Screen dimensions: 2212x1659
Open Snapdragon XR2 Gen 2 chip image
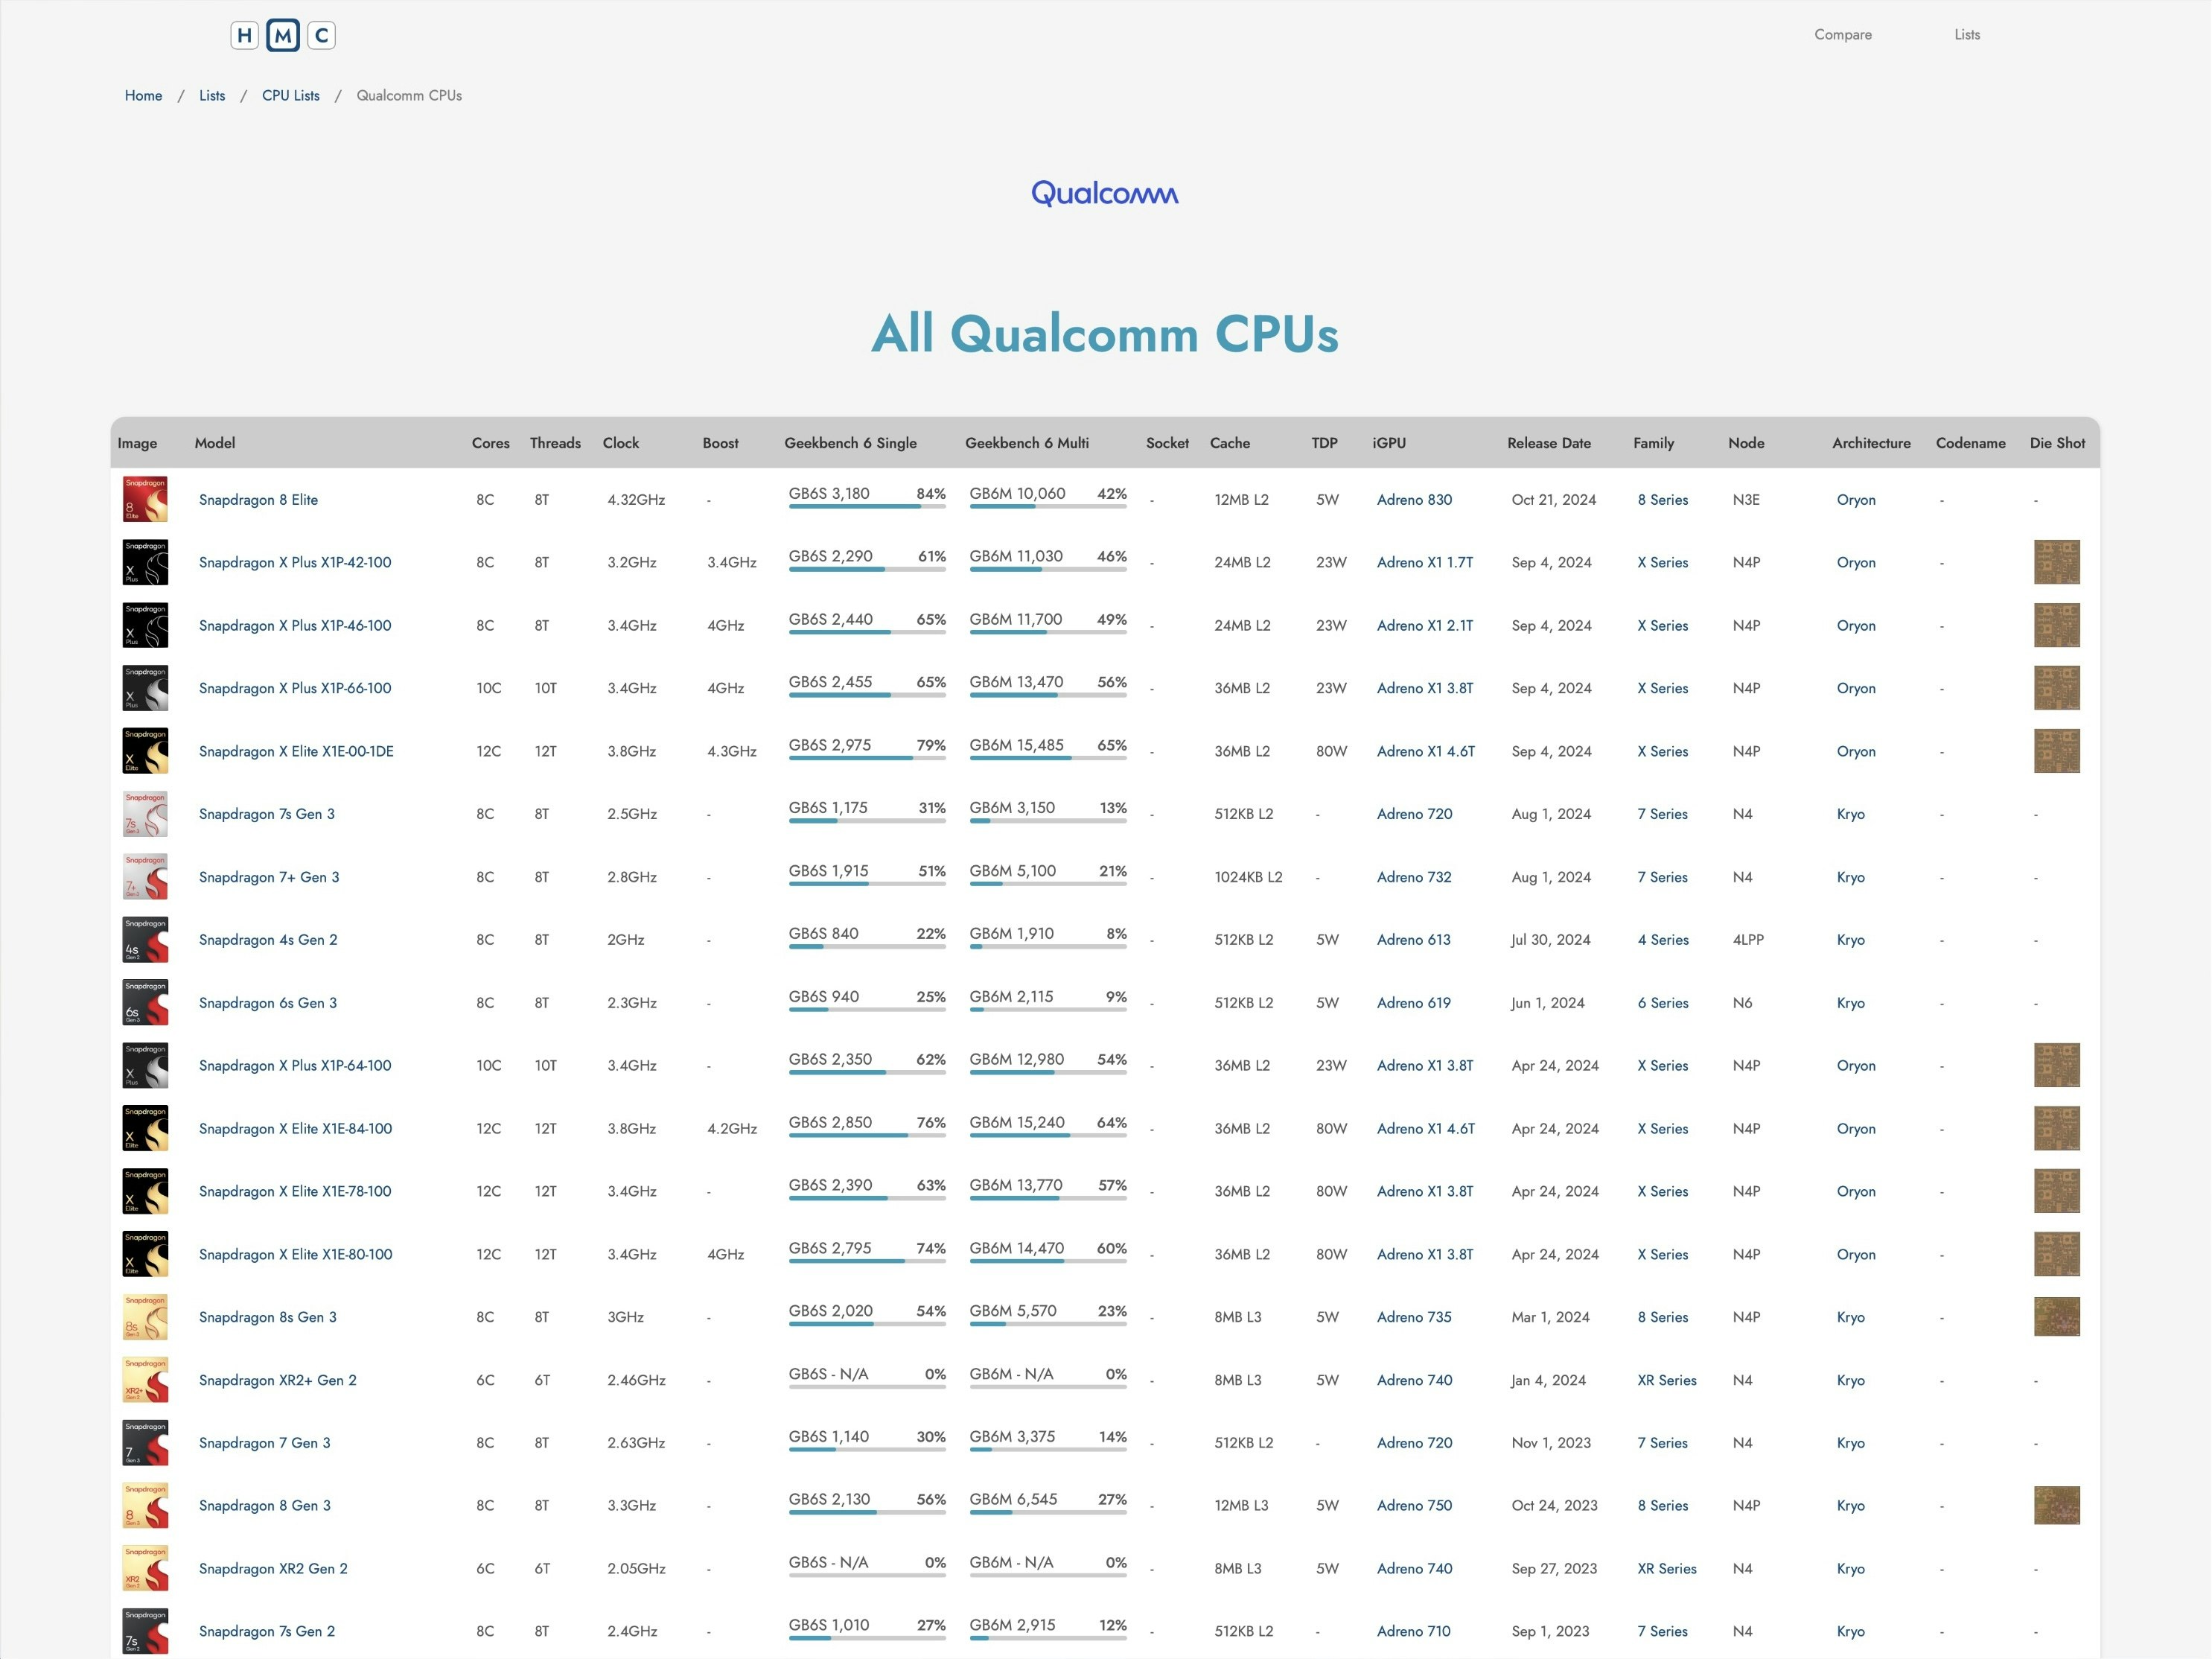pos(145,1569)
